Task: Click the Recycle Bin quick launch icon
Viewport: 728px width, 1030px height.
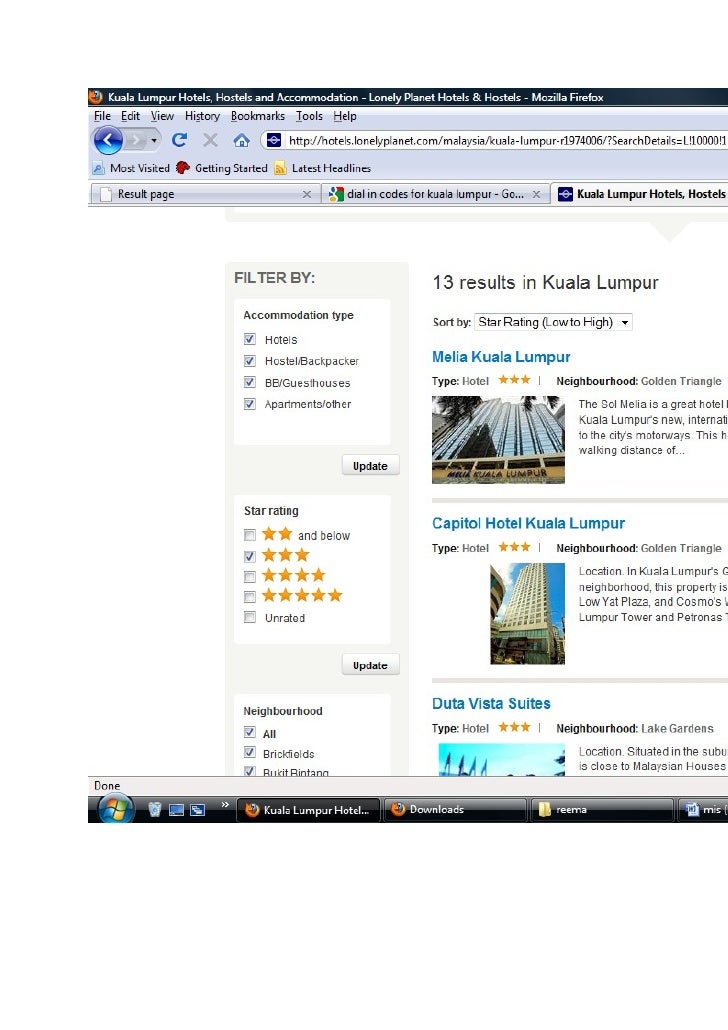Action: (x=155, y=809)
